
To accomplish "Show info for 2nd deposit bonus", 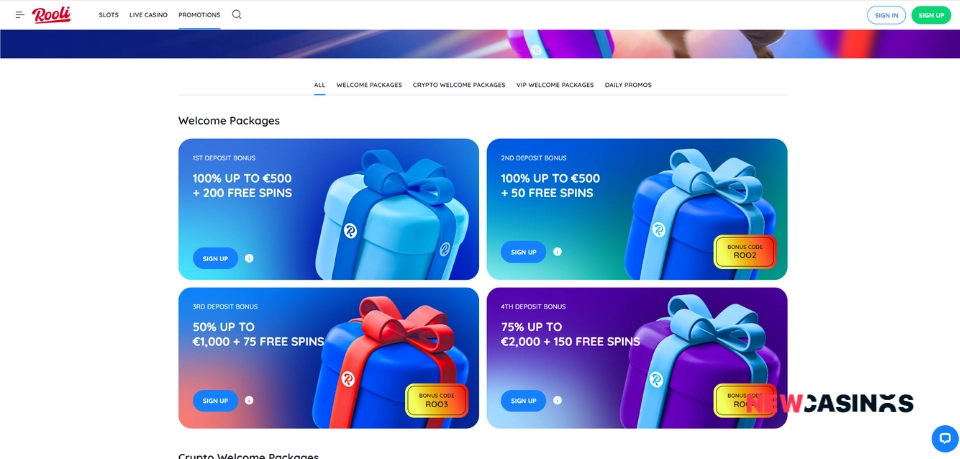I will click(557, 252).
